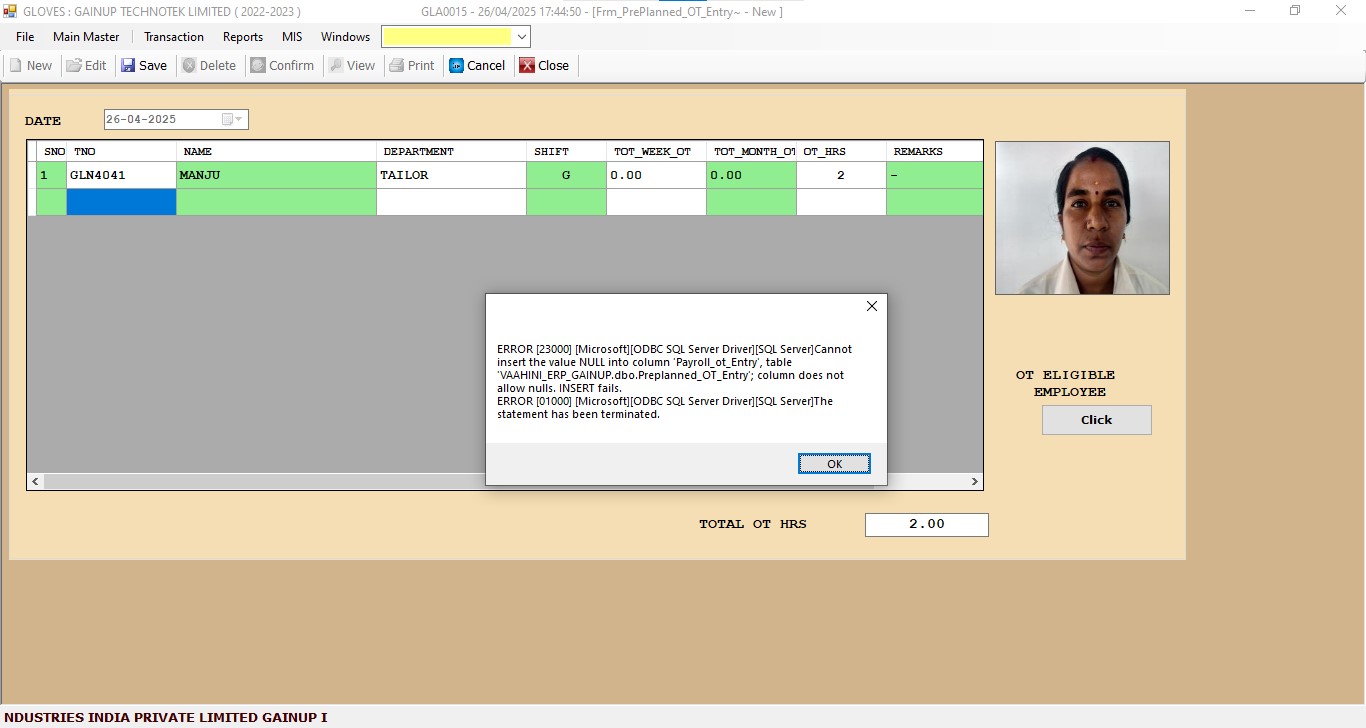
Task: Click the Delete toolbar icon
Action: click(x=189, y=66)
